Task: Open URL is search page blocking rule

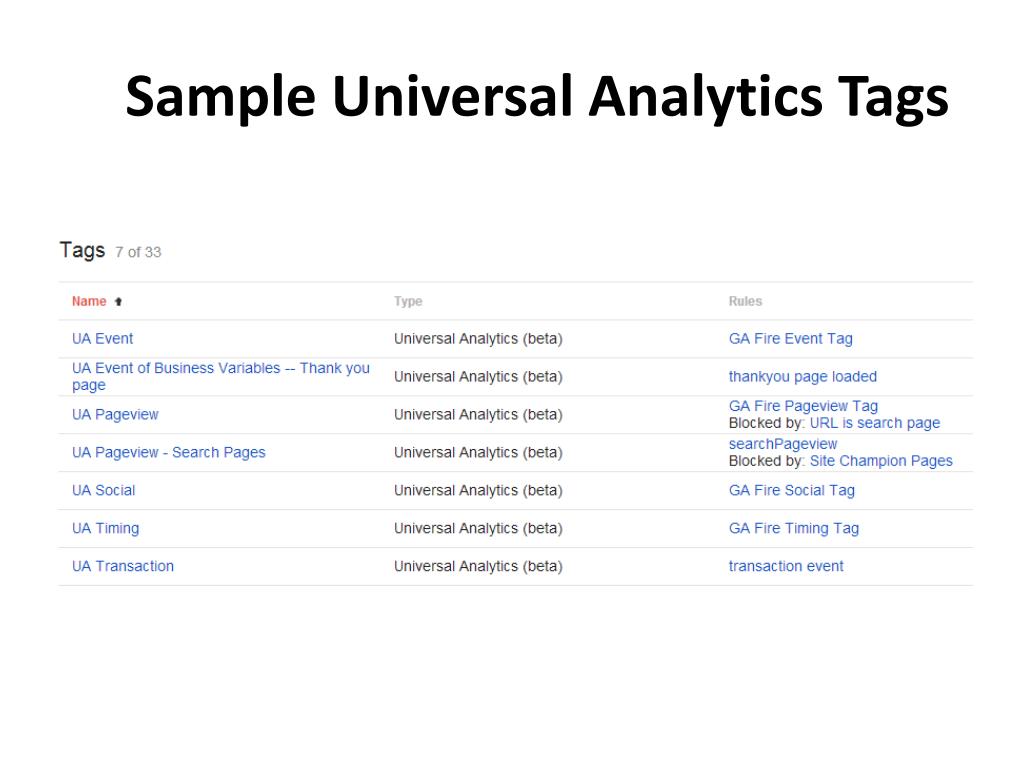Action: [874, 423]
